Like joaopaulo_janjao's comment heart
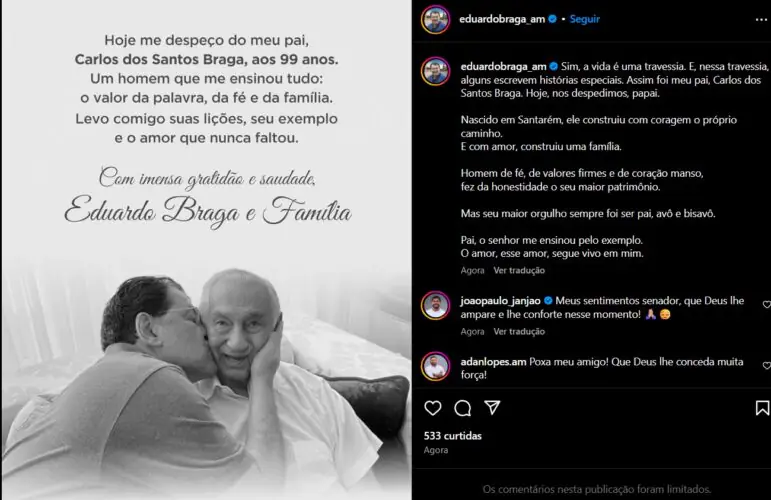771x500 pixels. tap(766, 304)
